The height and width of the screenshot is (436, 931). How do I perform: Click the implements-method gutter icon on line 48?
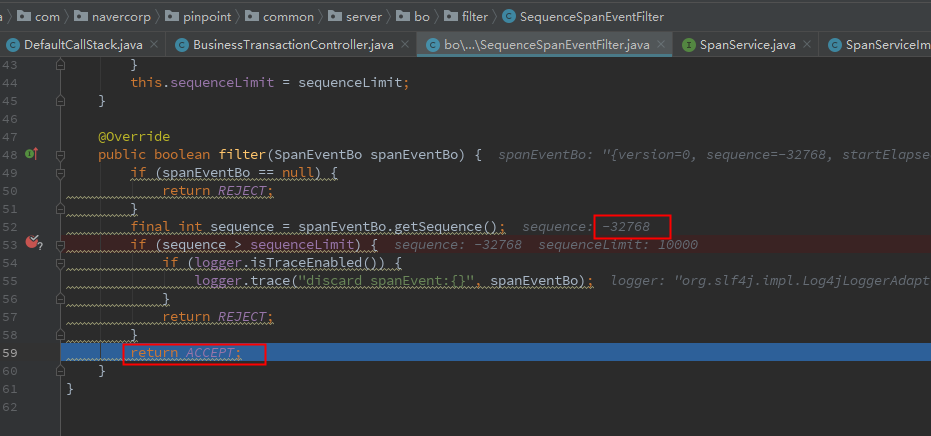(31, 154)
